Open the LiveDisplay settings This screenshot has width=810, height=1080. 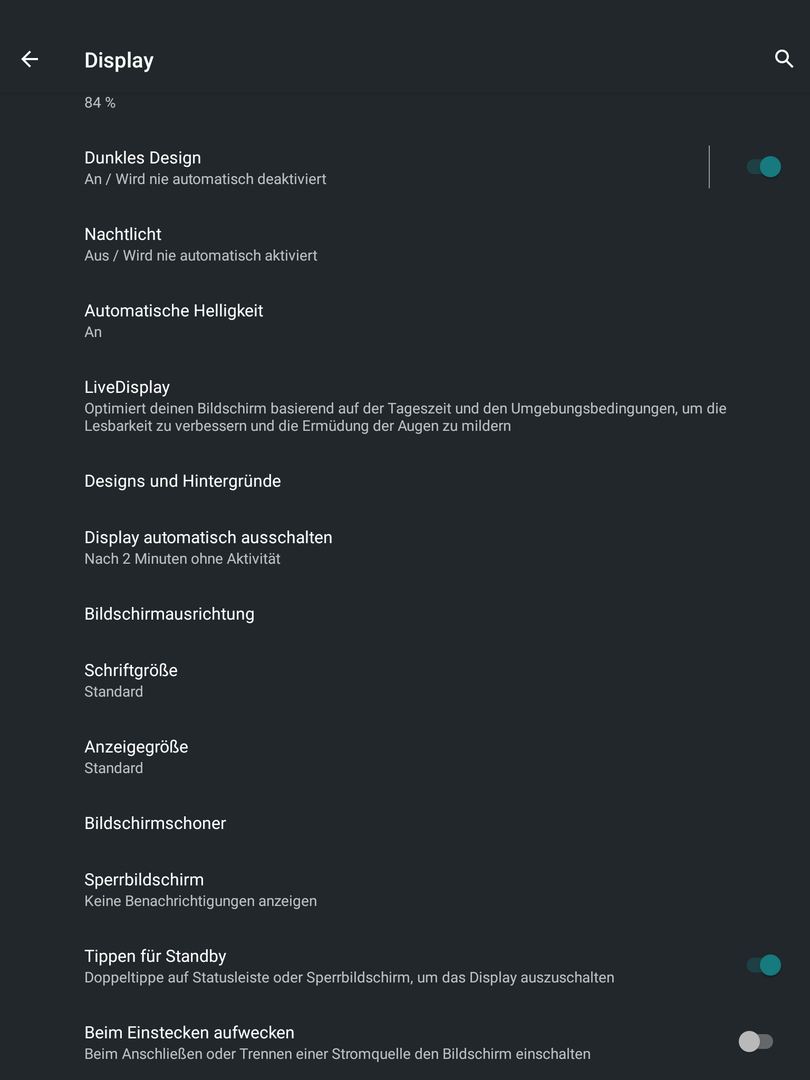pos(405,406)
